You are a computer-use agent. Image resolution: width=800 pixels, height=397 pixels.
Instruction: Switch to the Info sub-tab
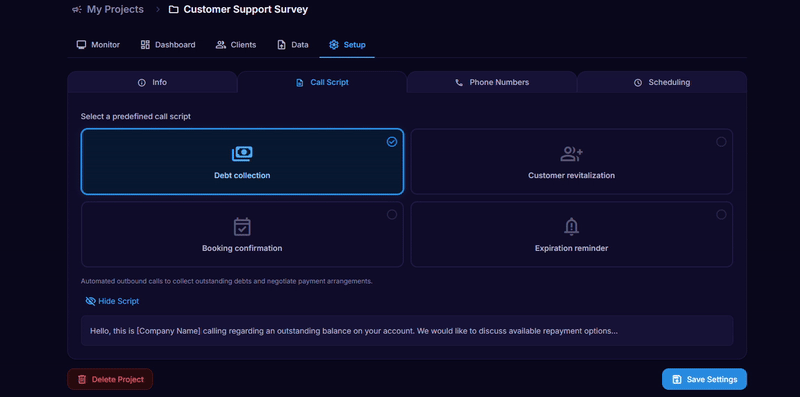[152, 82]
